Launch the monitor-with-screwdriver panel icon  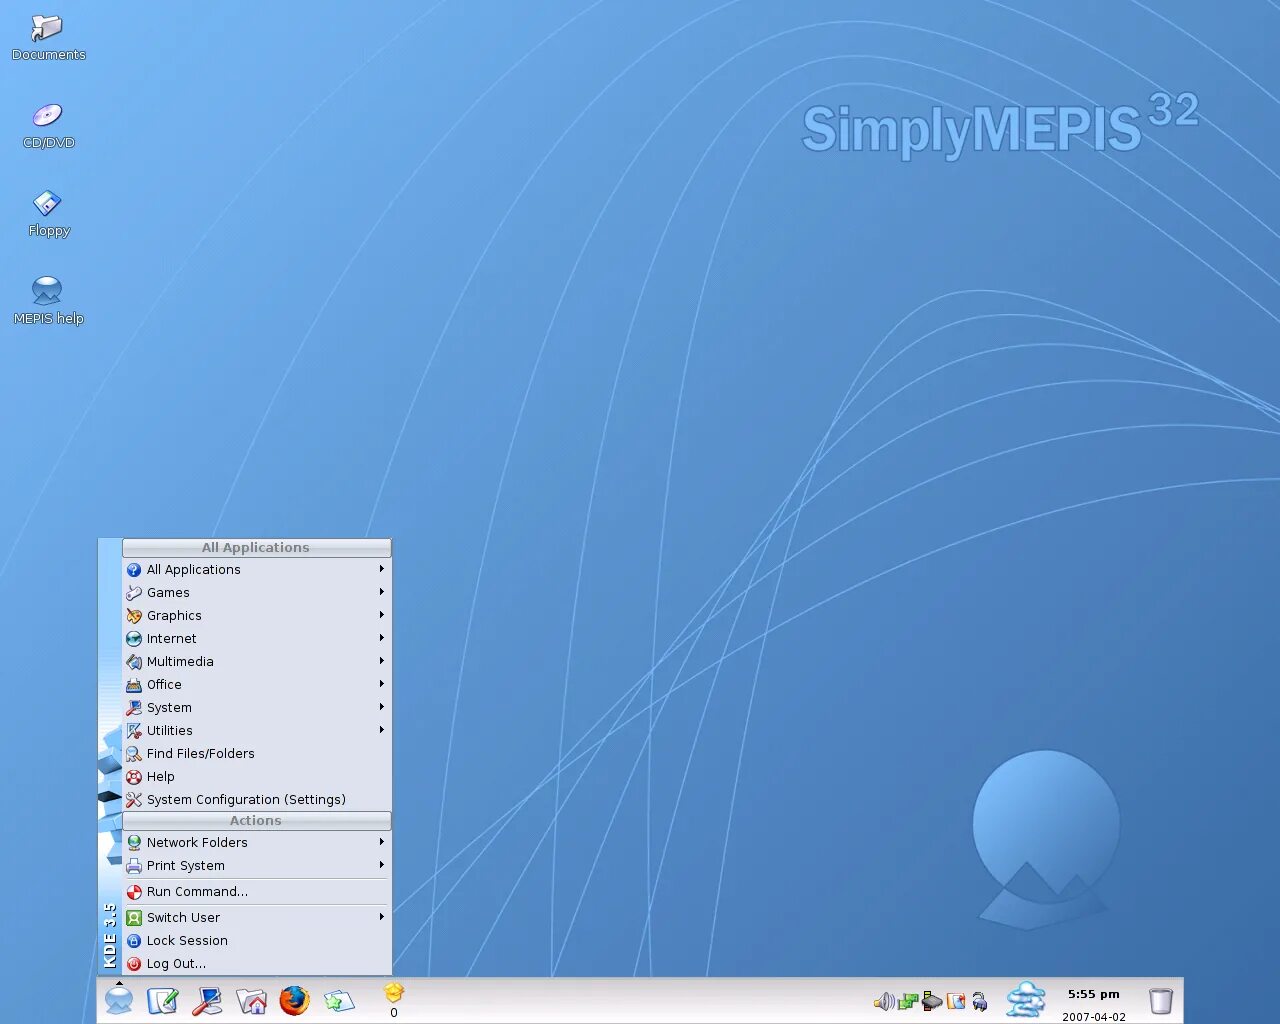pos(207,1000)
